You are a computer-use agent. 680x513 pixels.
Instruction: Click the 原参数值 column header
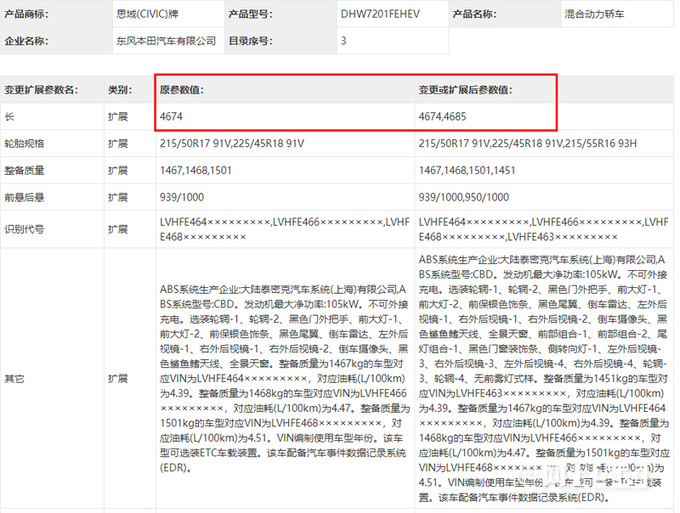point(182,90)
